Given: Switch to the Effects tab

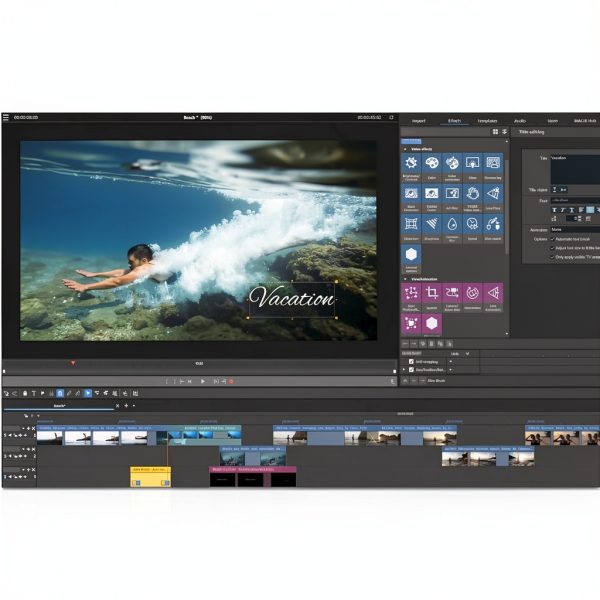Looking at the screenshot, I should point(454,121).
